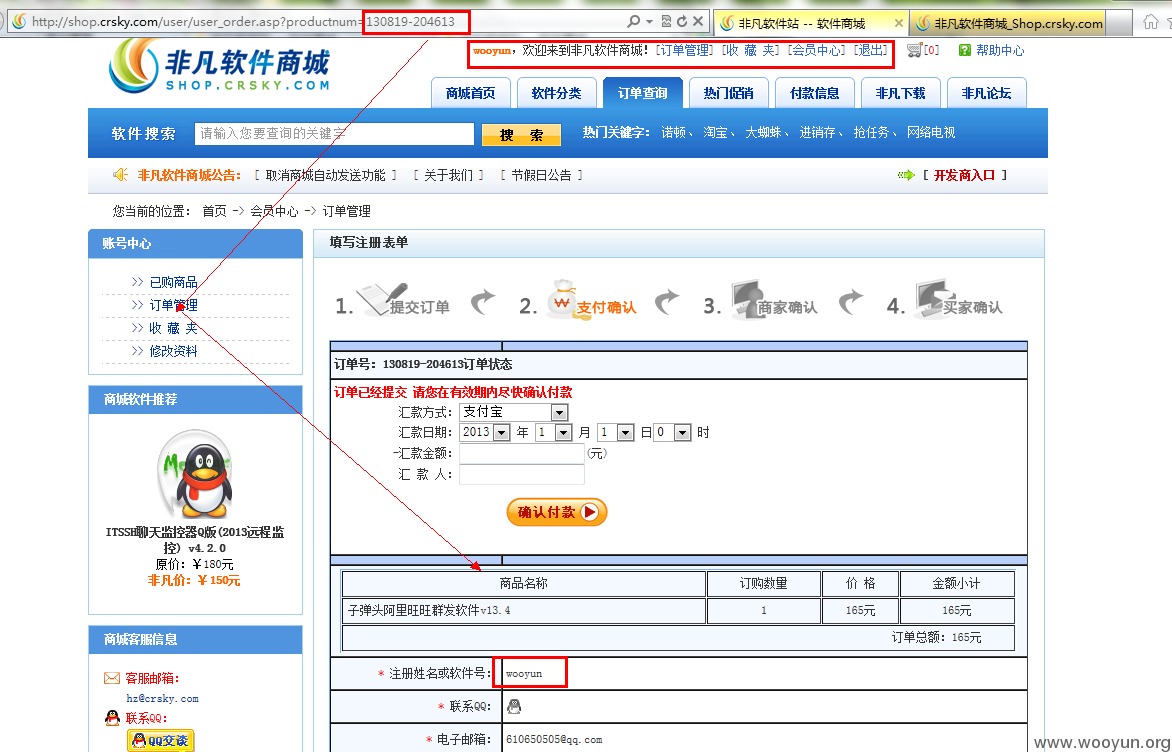Click the green arrow beside 开发商入口
Viewport: 1172px width, 752px height.
[x=906, y=175]
